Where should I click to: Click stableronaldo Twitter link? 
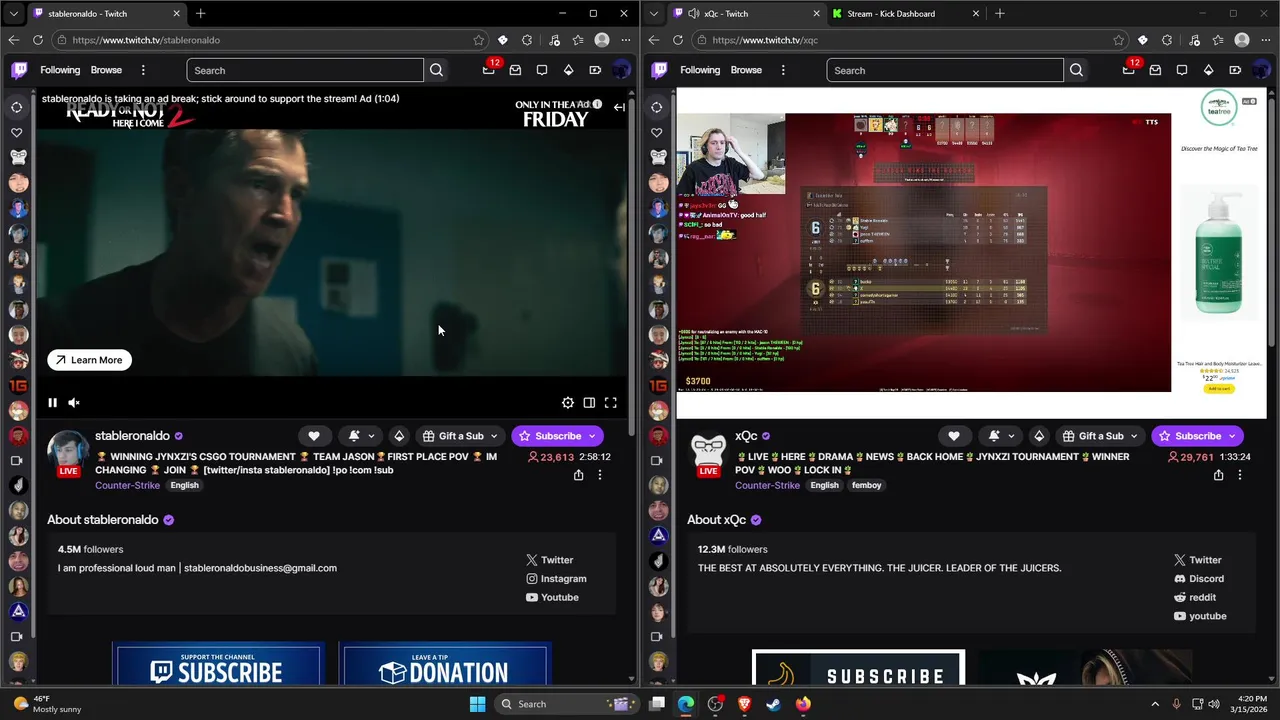(550, 560)
